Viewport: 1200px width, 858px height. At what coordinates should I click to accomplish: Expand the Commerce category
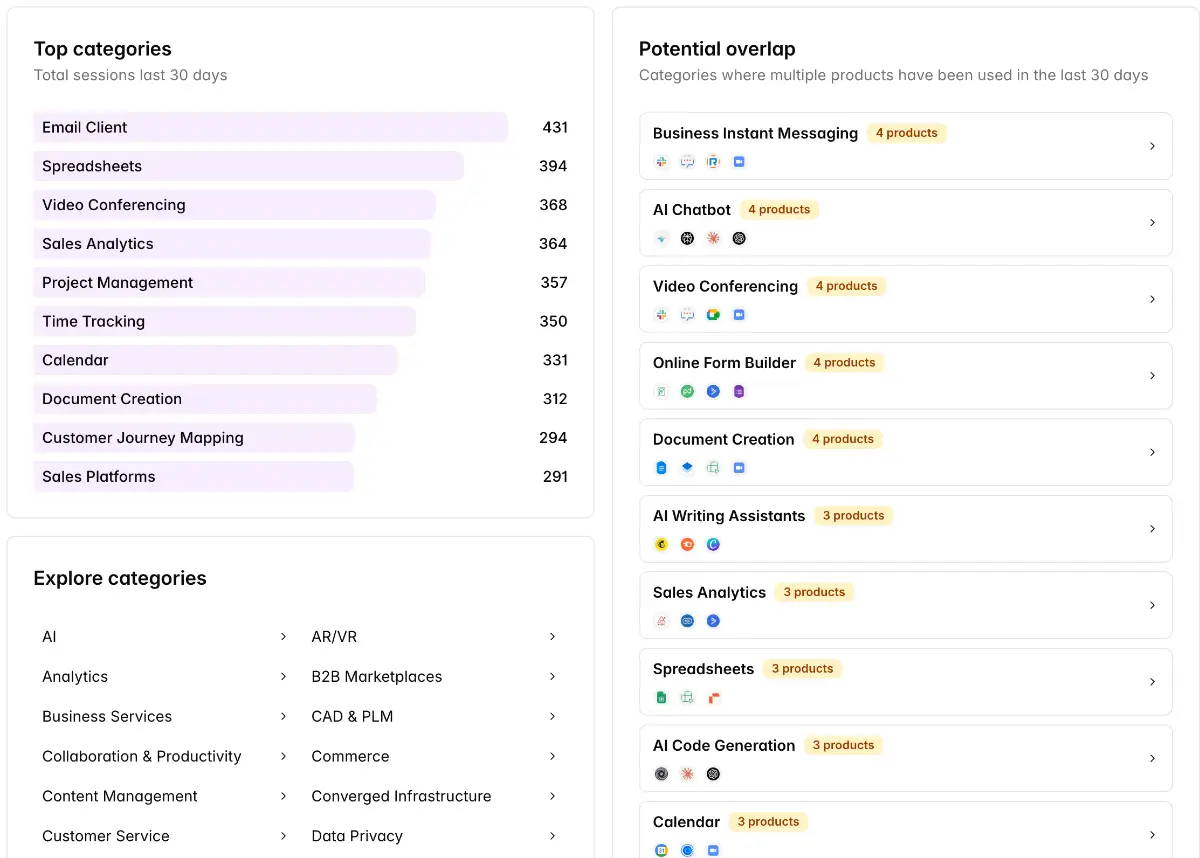tap(552, 756)
